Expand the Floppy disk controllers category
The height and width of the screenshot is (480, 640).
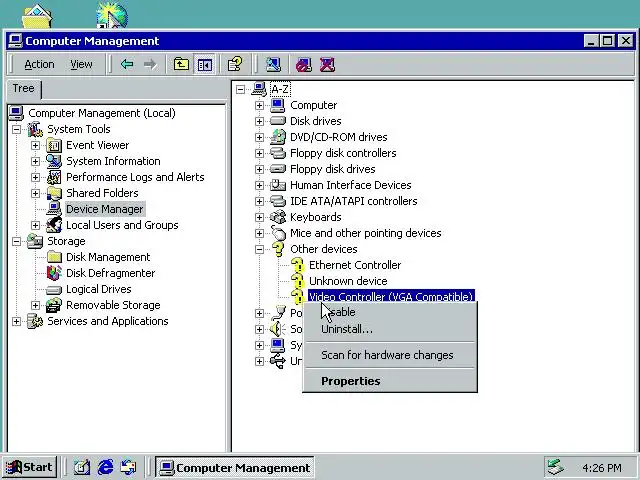[259, 153]
